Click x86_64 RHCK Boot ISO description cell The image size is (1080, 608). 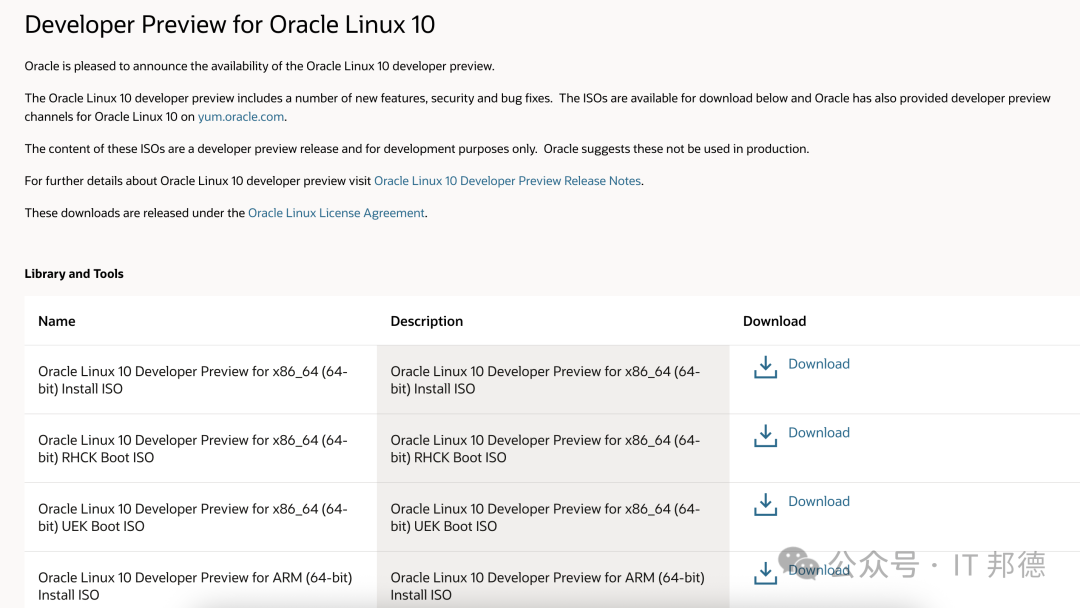coord(553,448)
